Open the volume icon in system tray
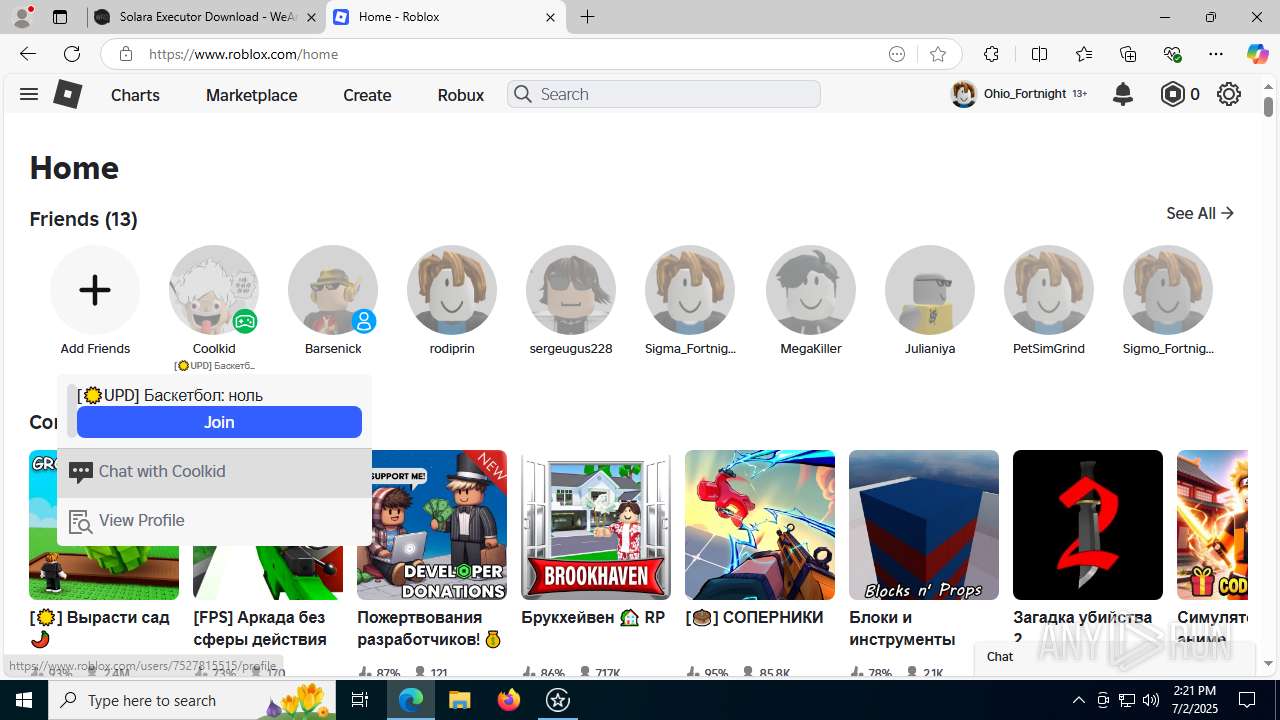Image resolution: width=1280 pixels, height=720 pixels. point(1151,700)
